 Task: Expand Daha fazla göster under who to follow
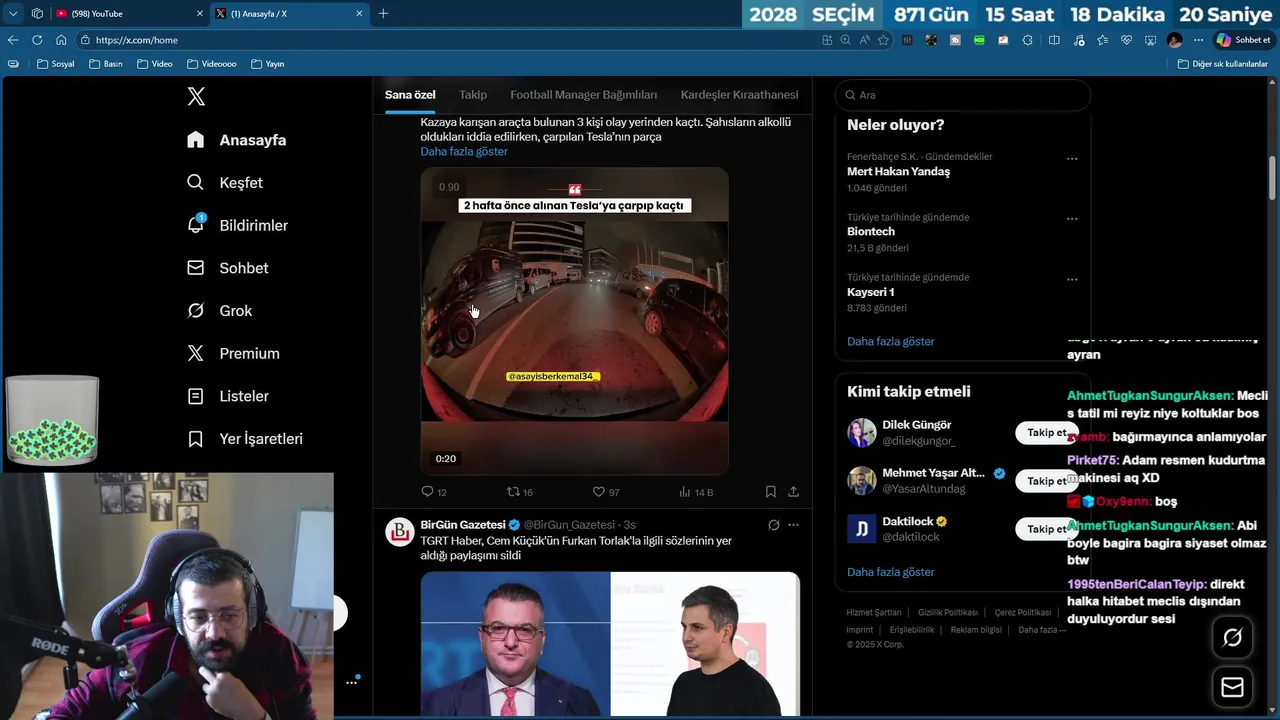point(890,572)
